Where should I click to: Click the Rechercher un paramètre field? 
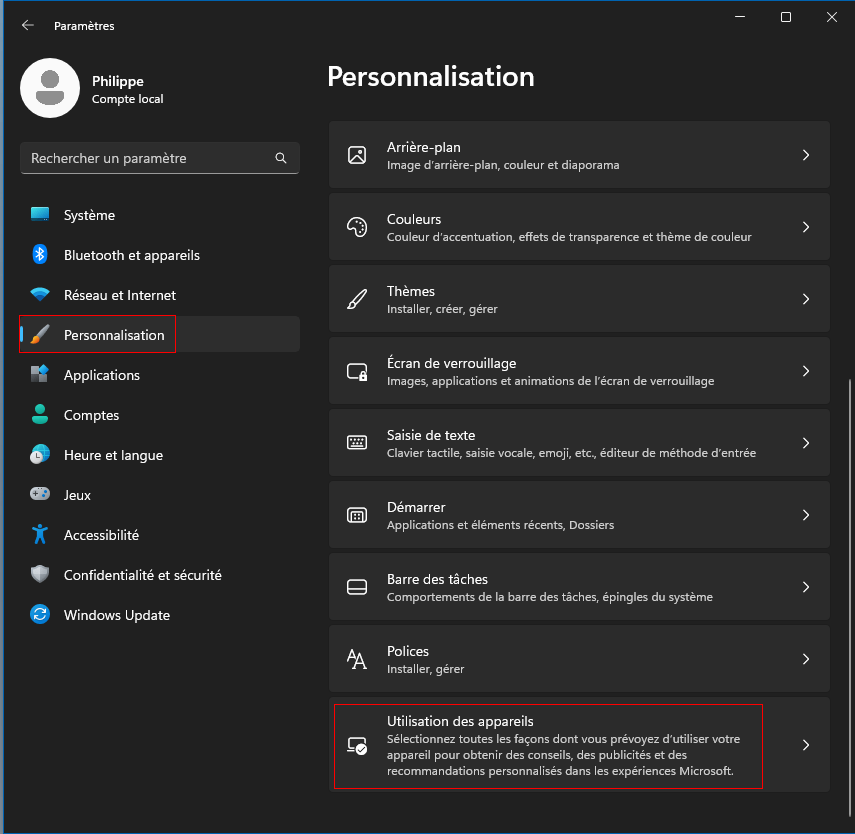160,158
